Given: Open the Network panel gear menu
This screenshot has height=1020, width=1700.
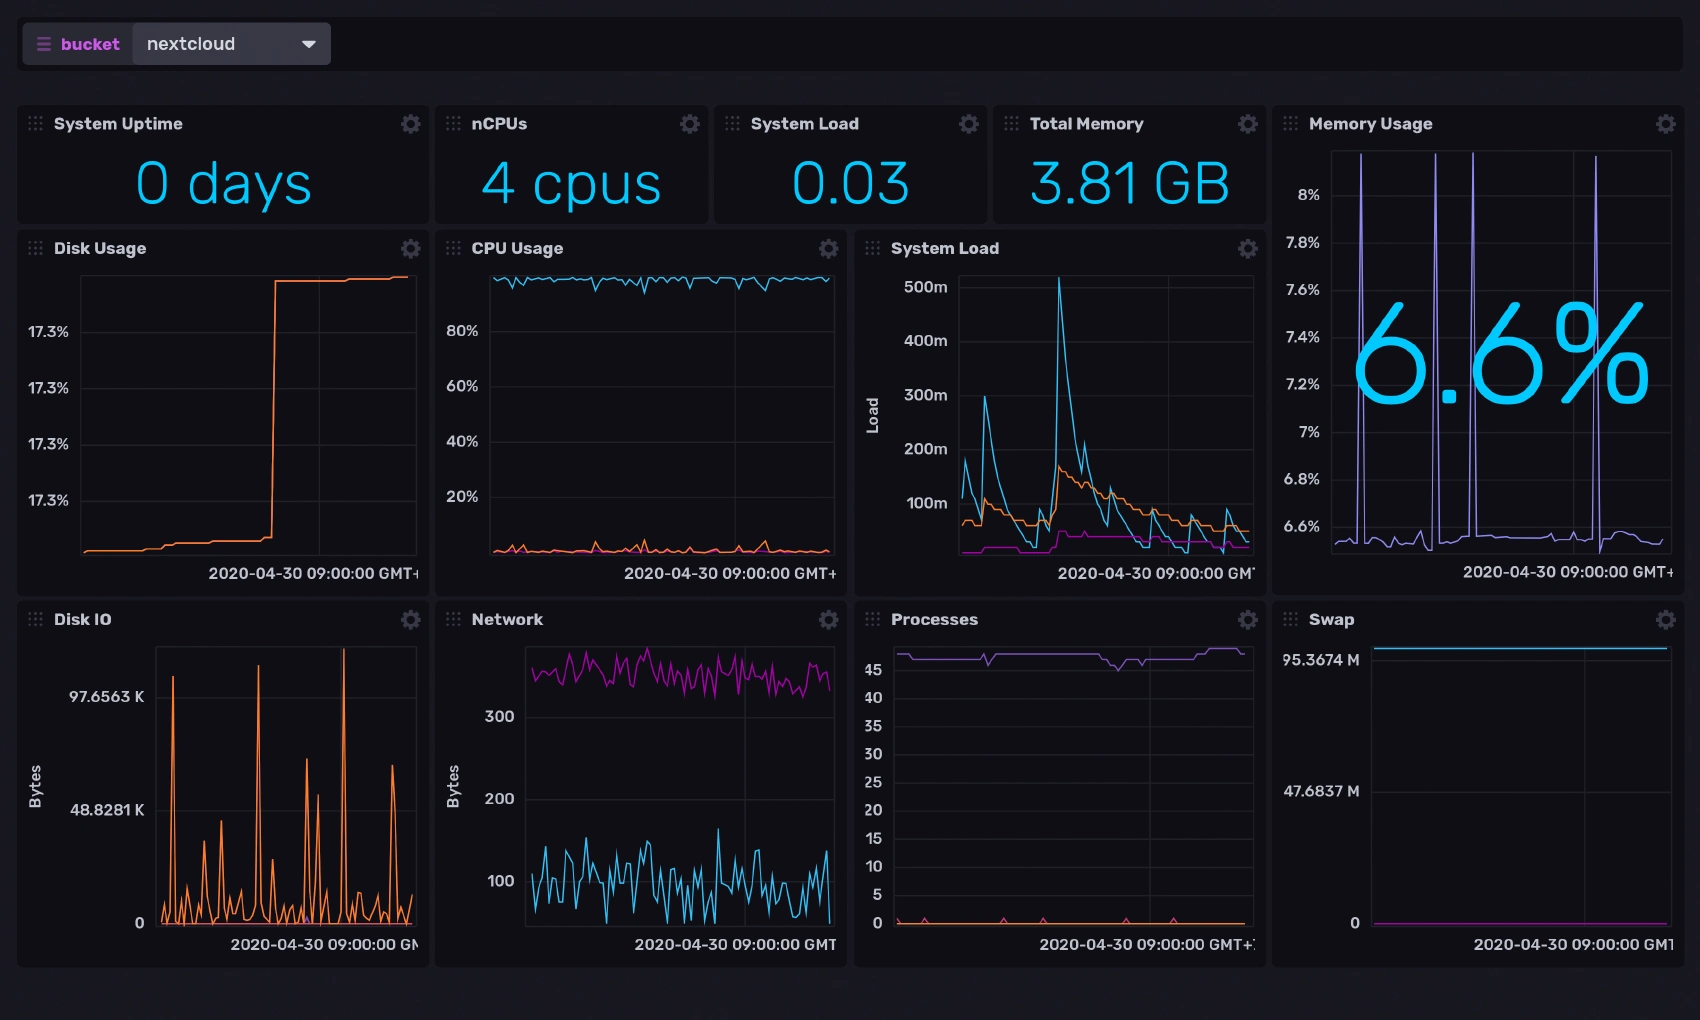Looking at the screenshot, I should 828,620.
